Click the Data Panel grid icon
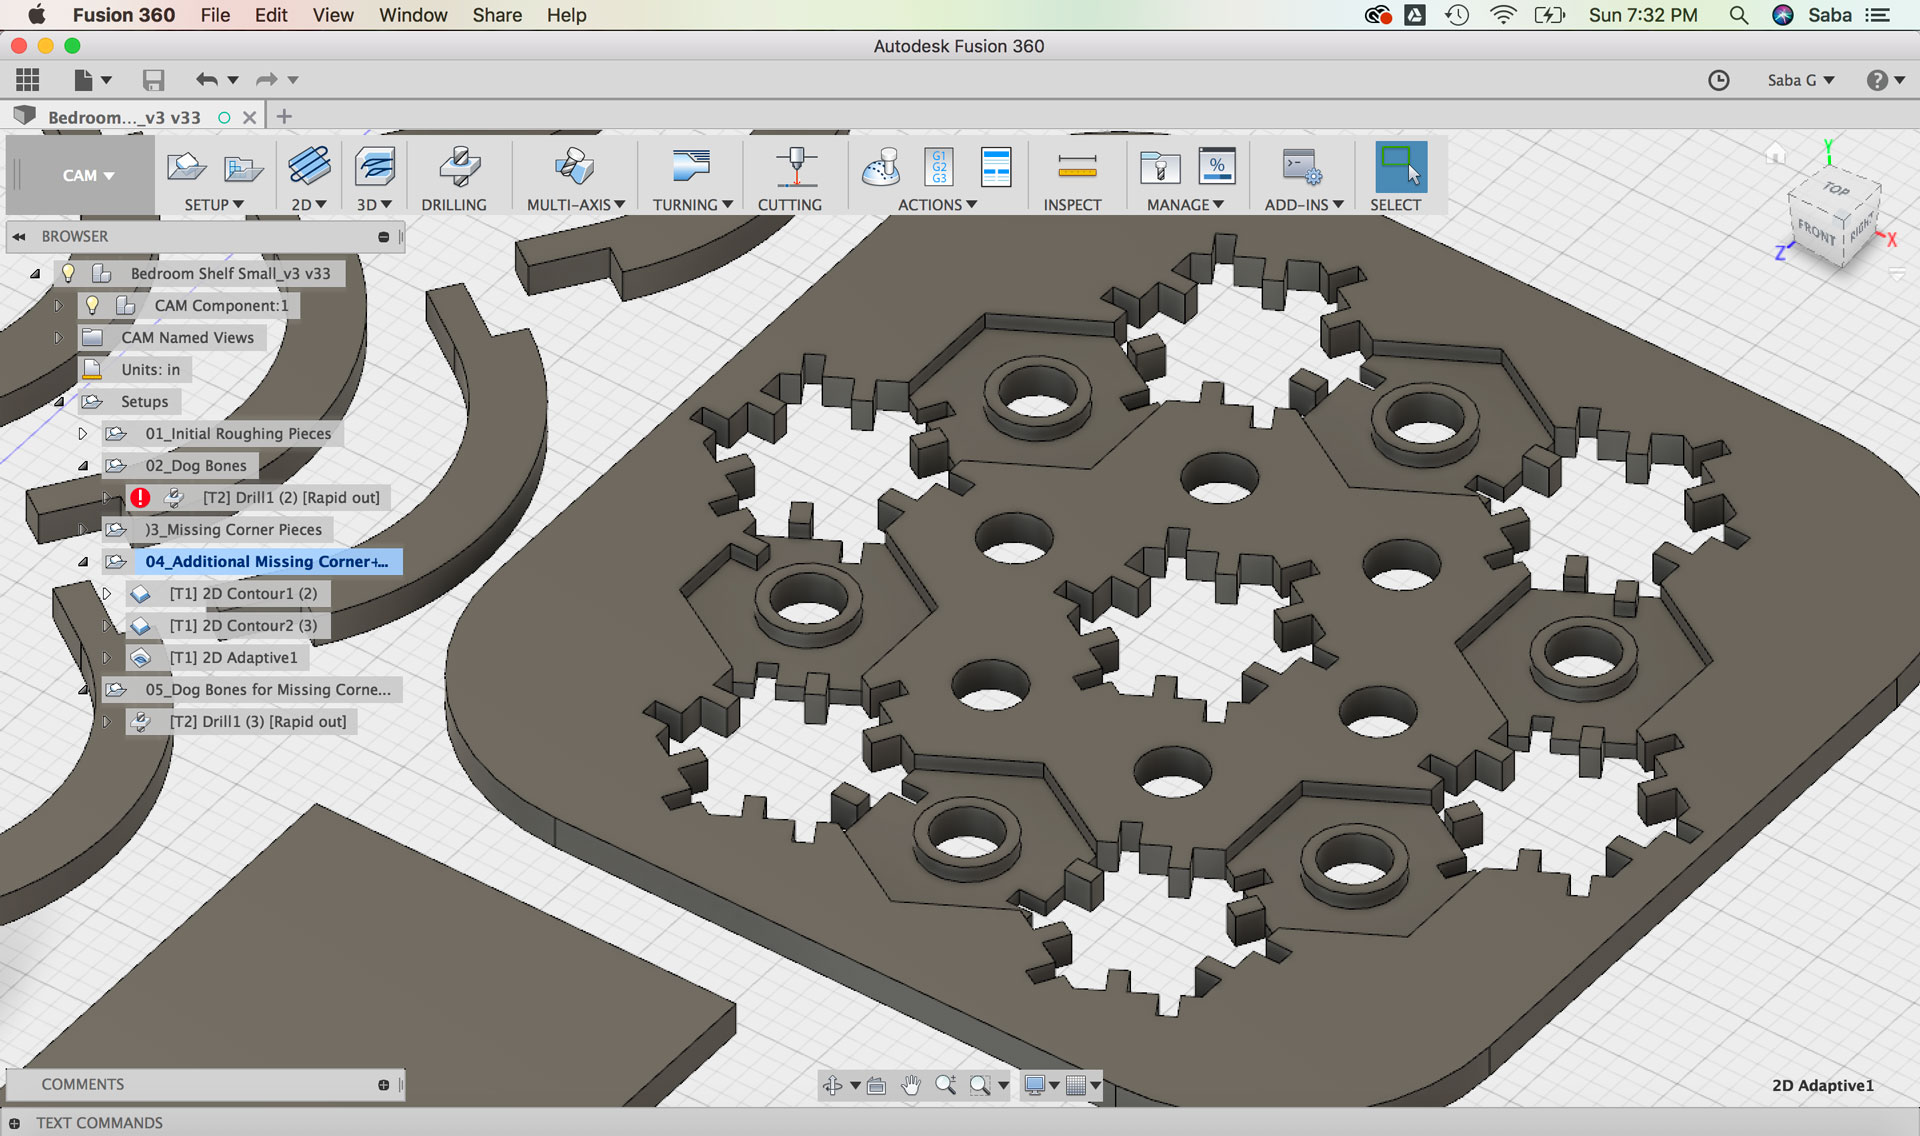 click(x=28, y=80)
